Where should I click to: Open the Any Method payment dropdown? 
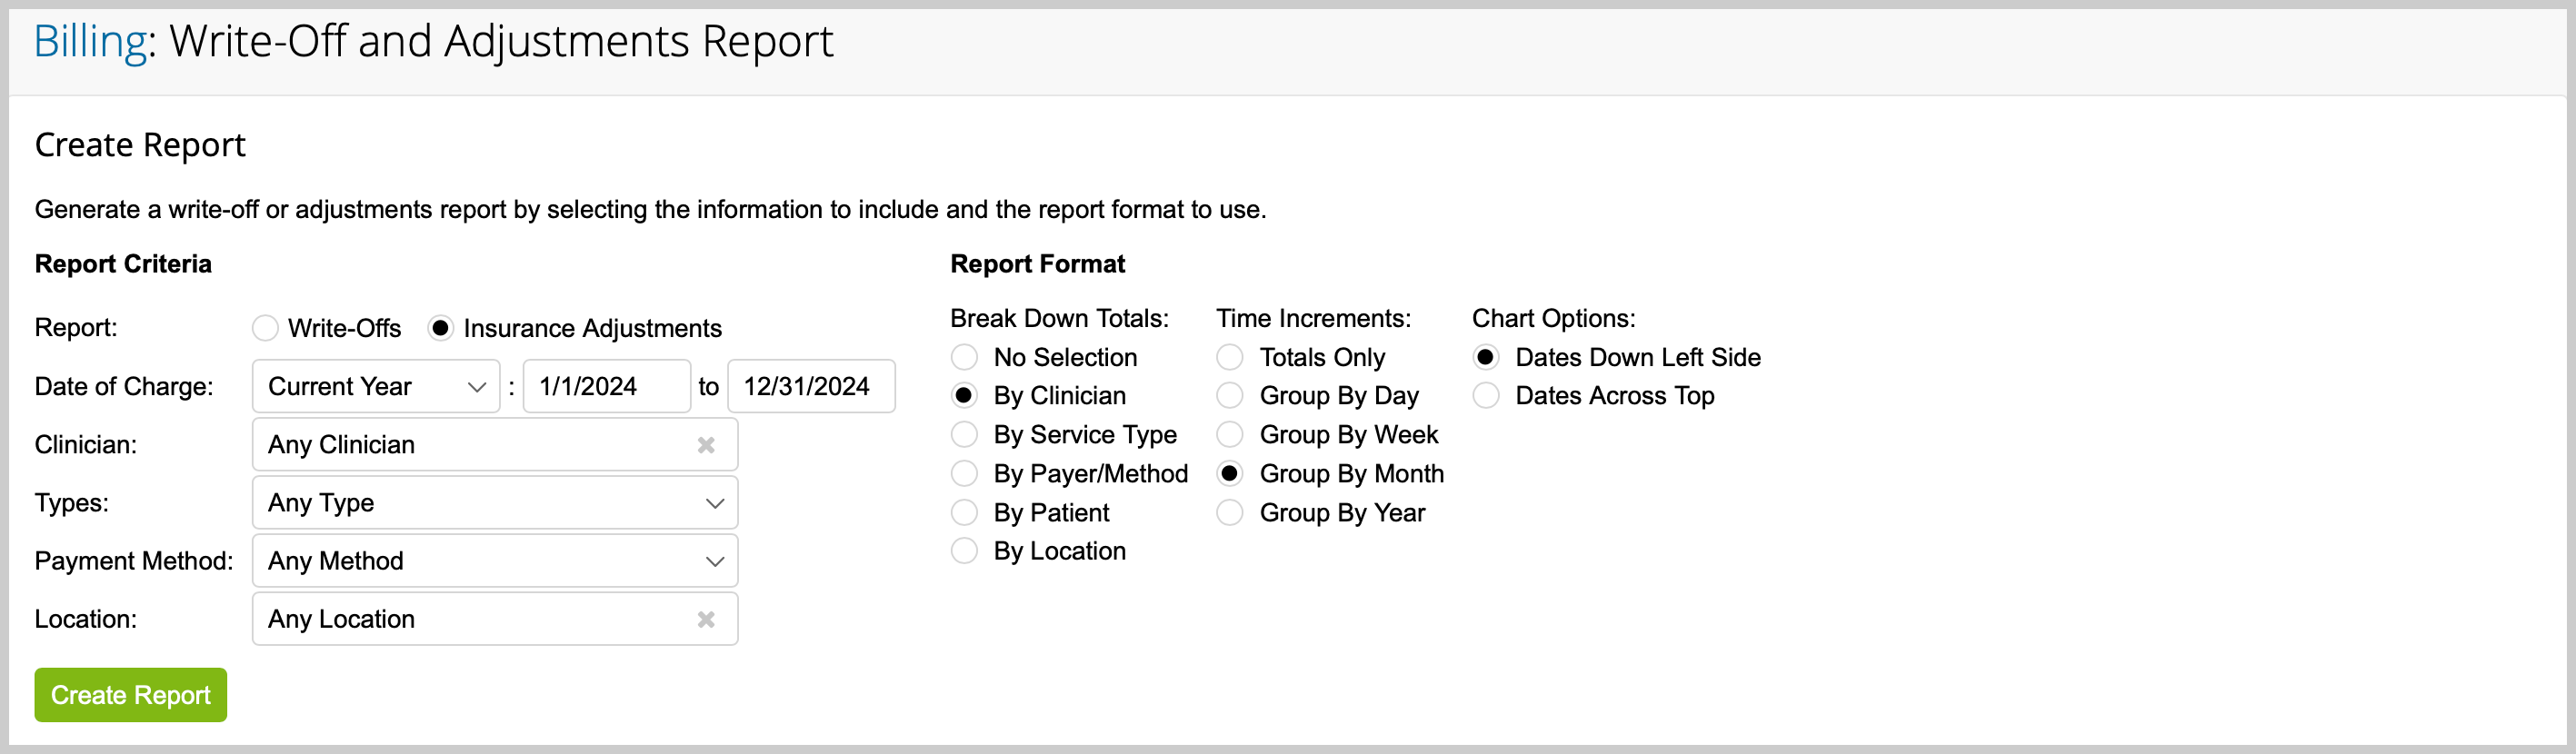pyautogui.click(x=494, y=561)
